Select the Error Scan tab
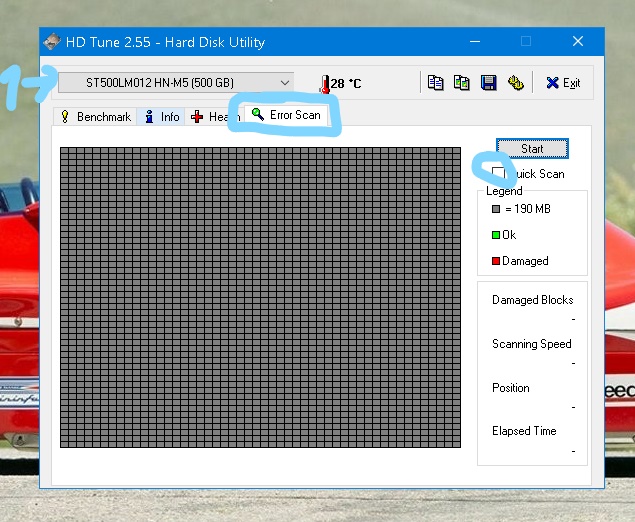This screenshot has width=635, height=522. [x=286, y=115]
